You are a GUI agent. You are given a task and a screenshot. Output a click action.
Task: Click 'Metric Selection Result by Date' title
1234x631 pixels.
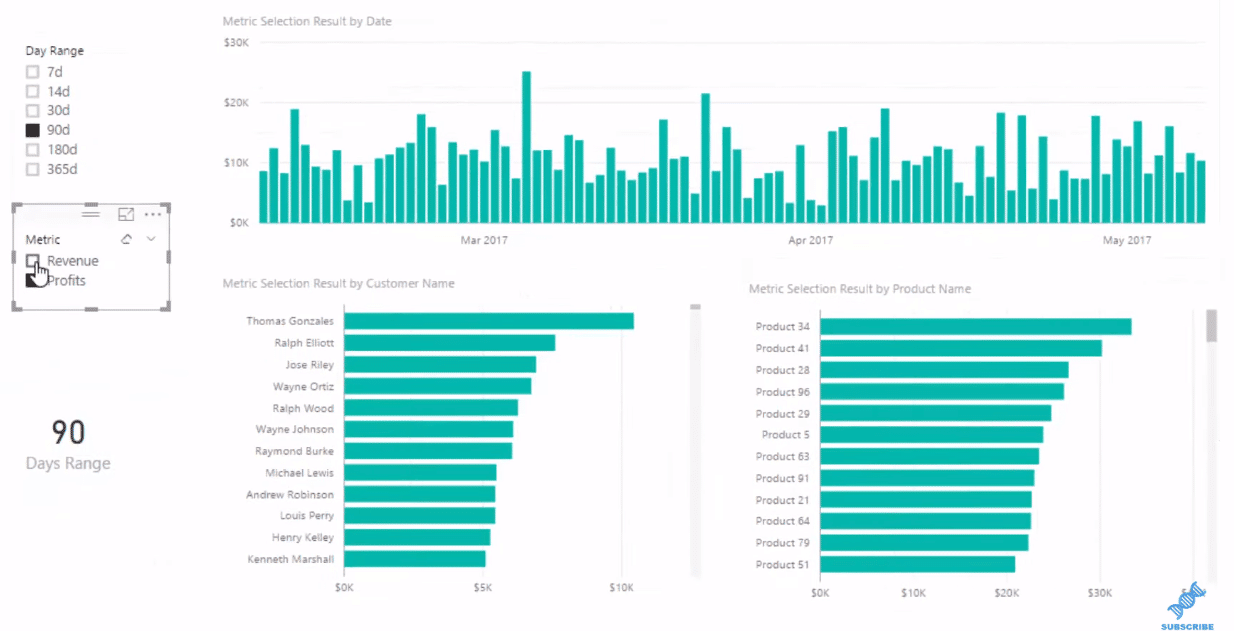coord(307,21)
